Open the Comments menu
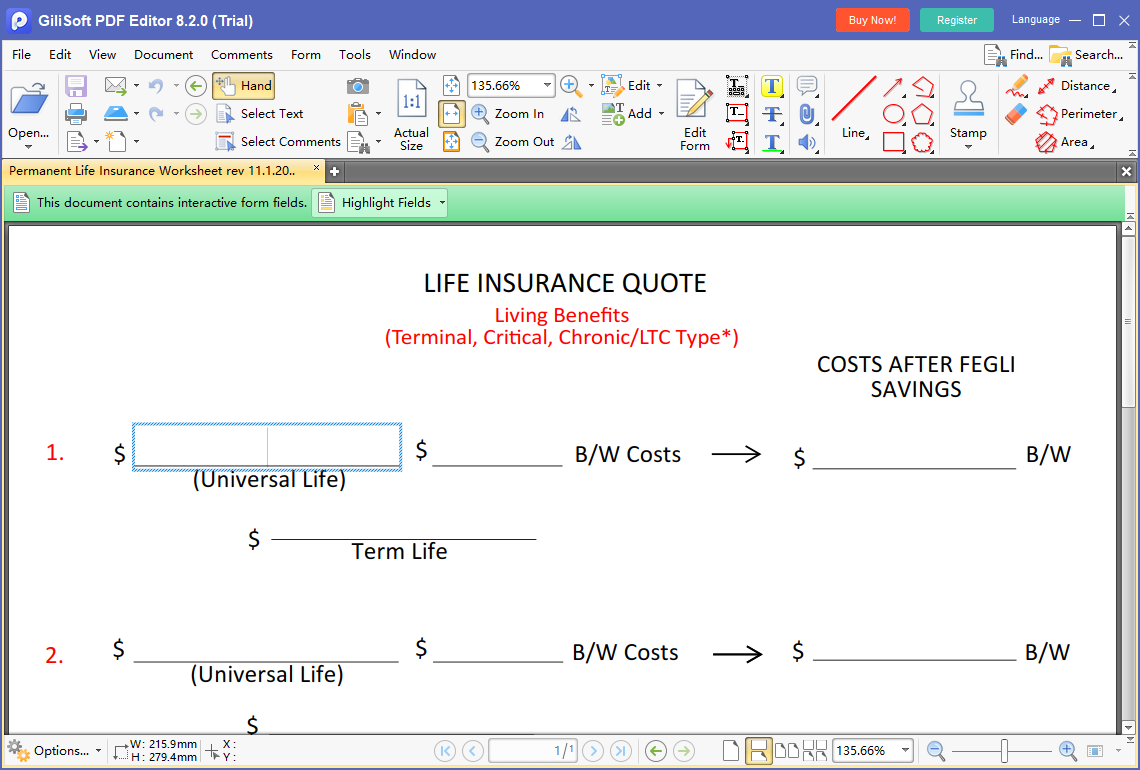The width and height of the screenshot is (1140, 770). click(x=241, y=55)
